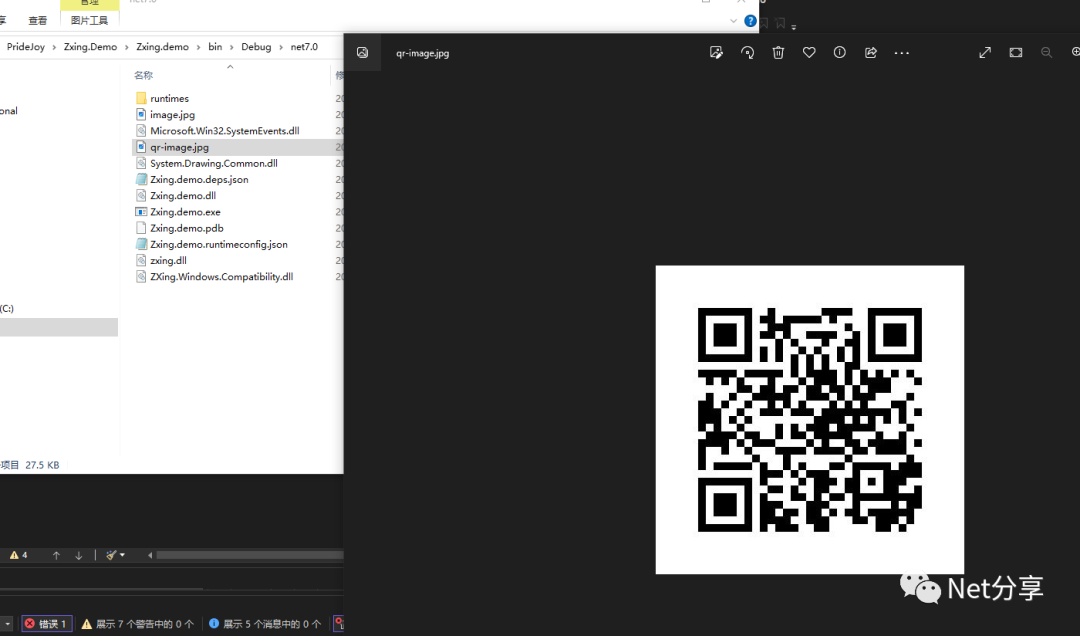Click Zxing.Demo folder in breadcrumb path
Screen dimensions: 1080x636
(x=90, y=47)
